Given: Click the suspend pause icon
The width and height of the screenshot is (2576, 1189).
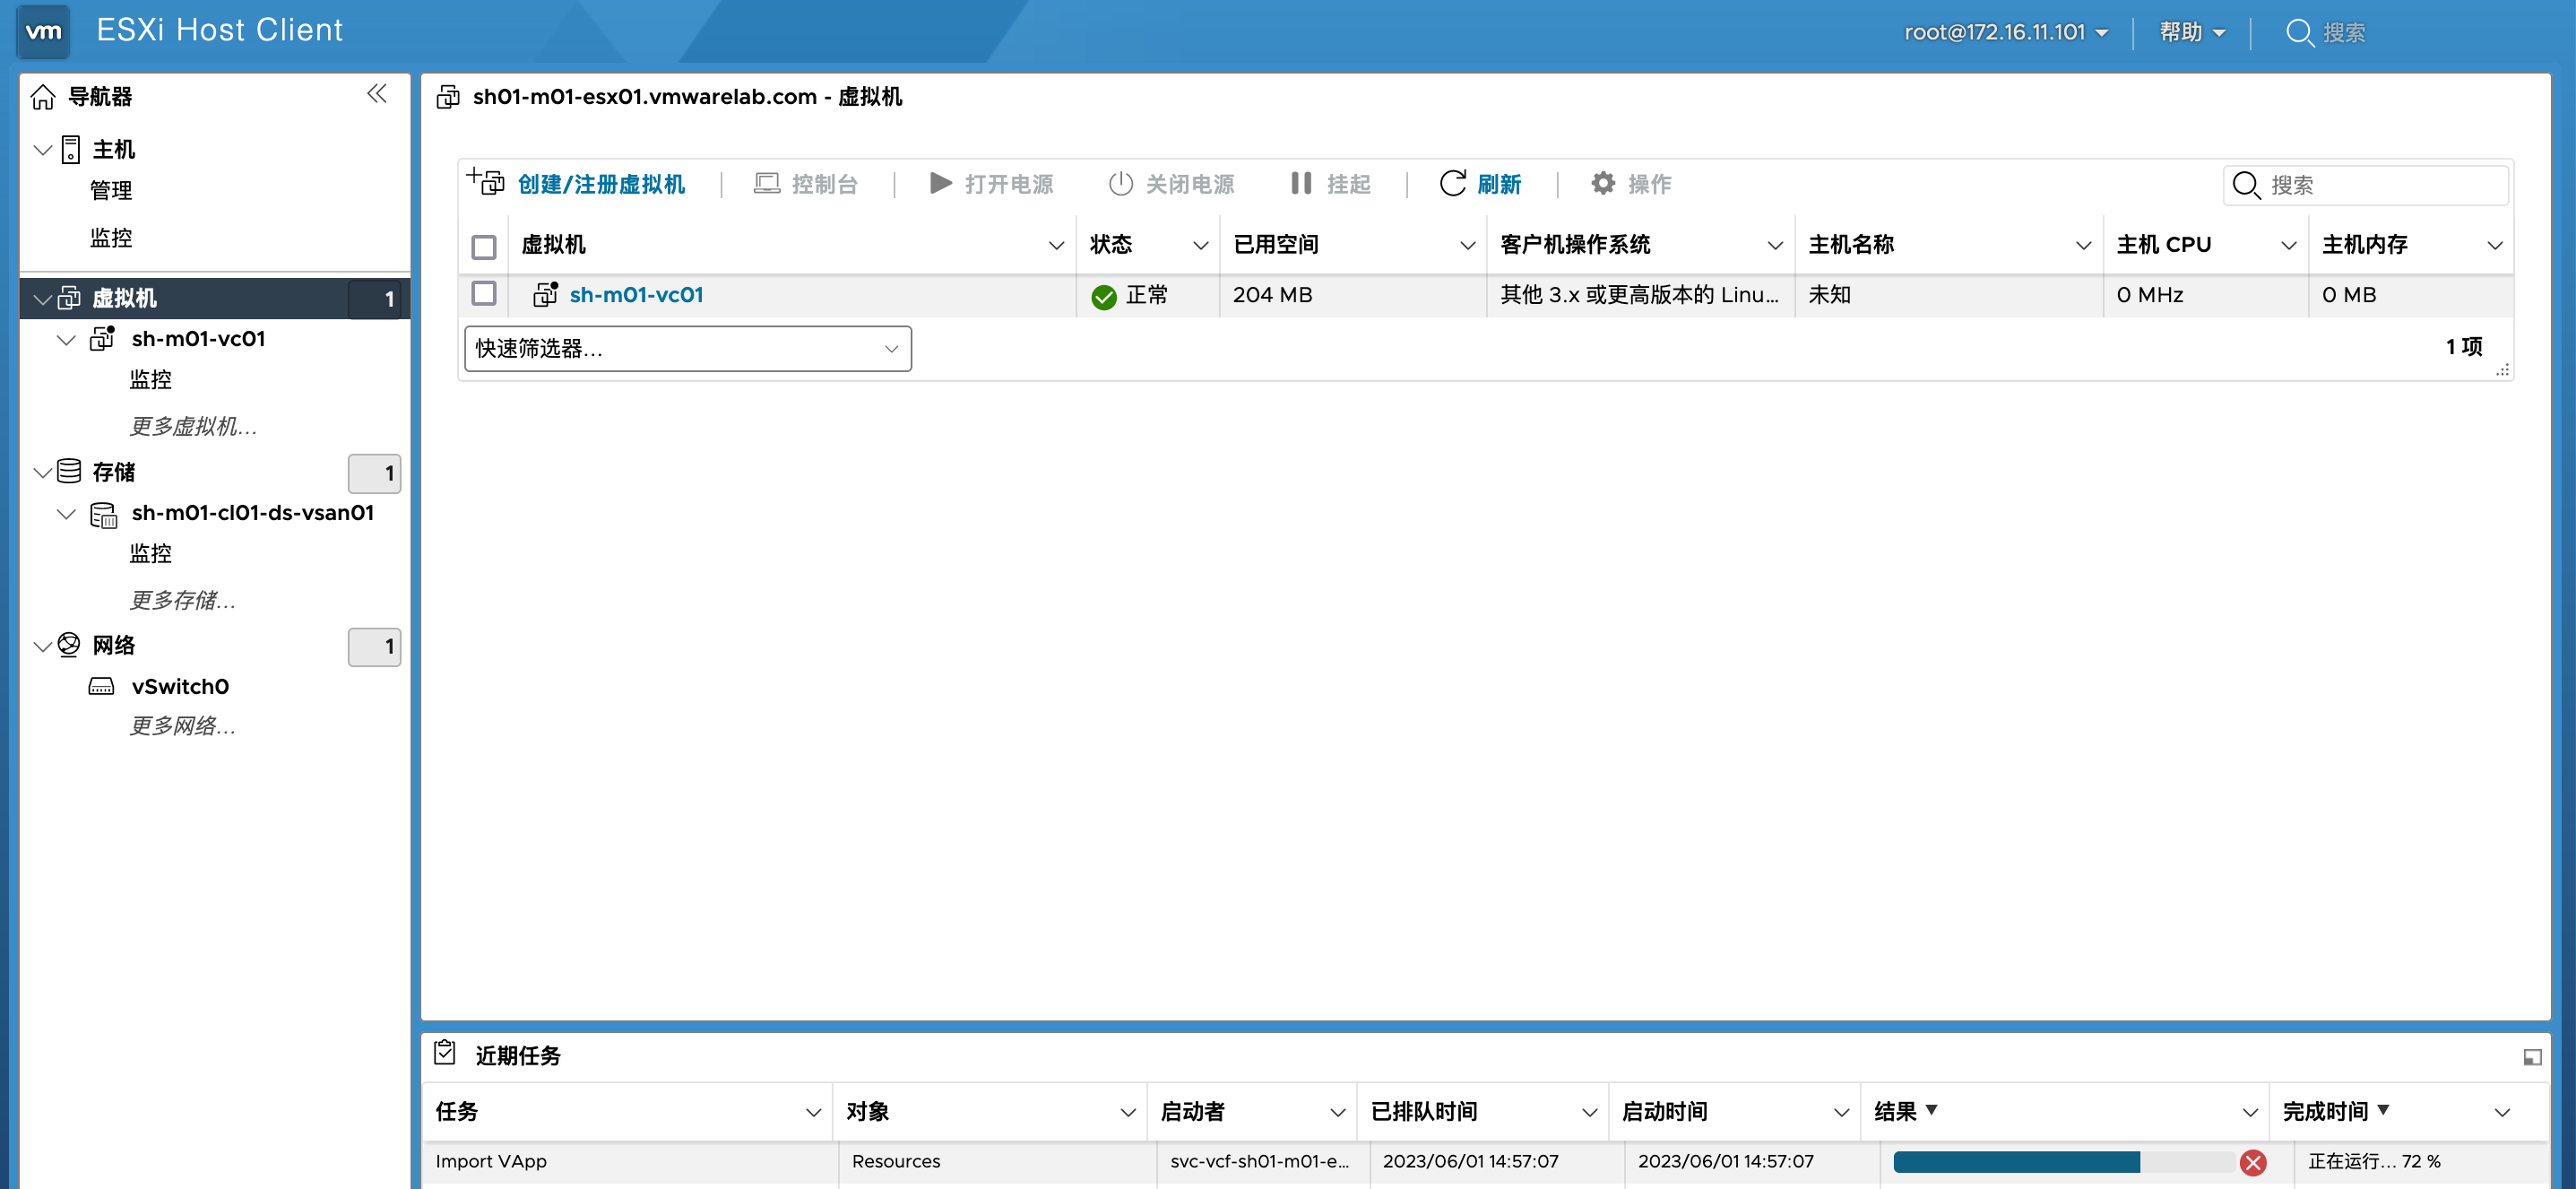Looking at the screenshot, I should tap(1301, 183).
